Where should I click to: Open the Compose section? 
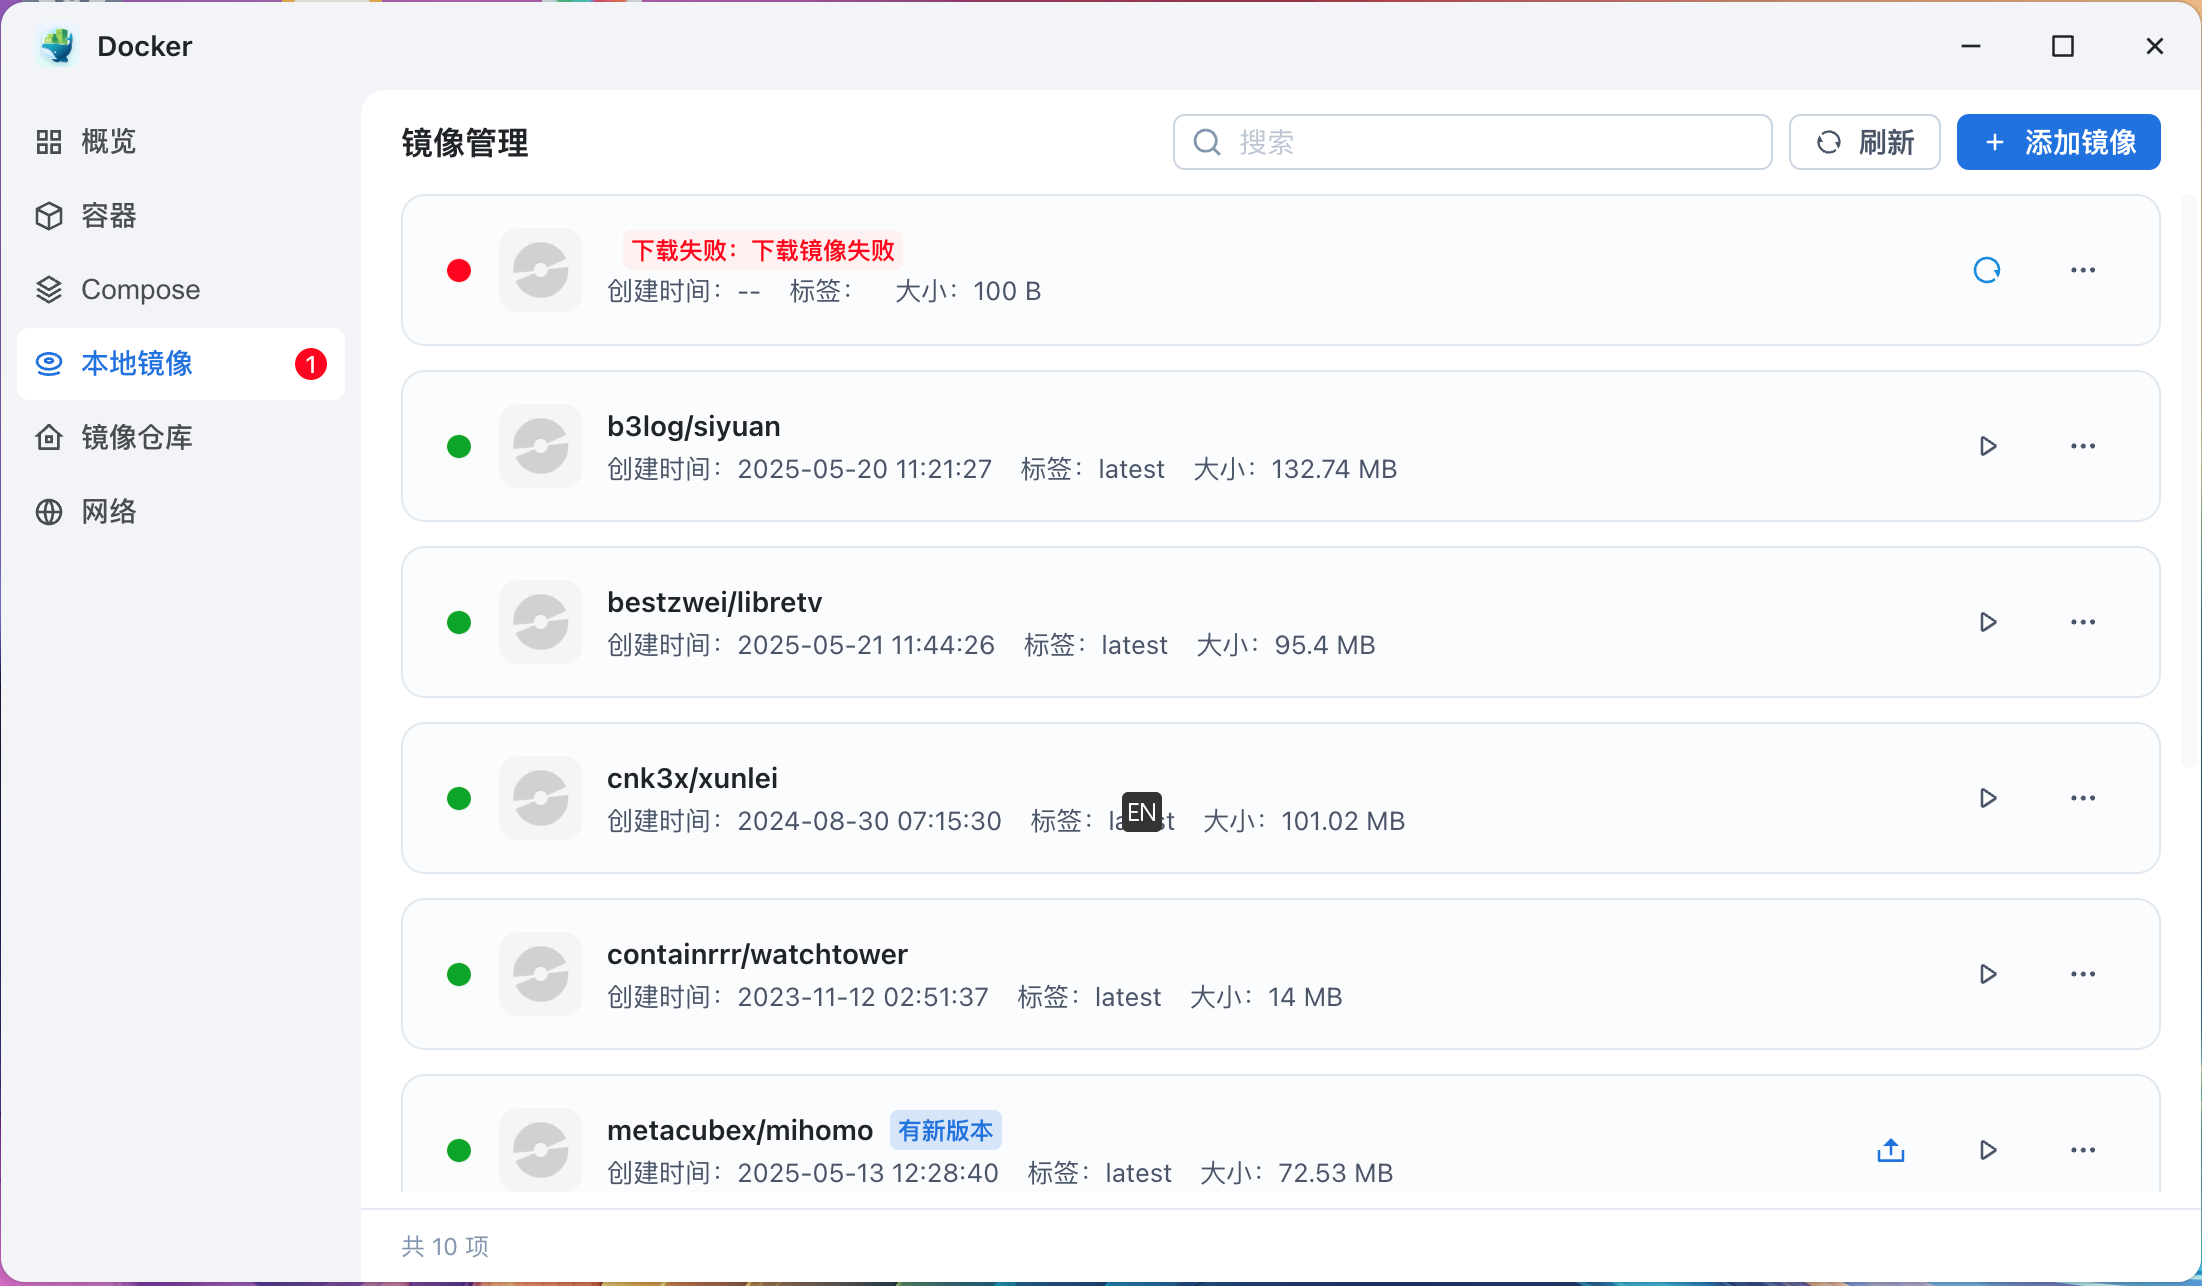pos(180,290)
